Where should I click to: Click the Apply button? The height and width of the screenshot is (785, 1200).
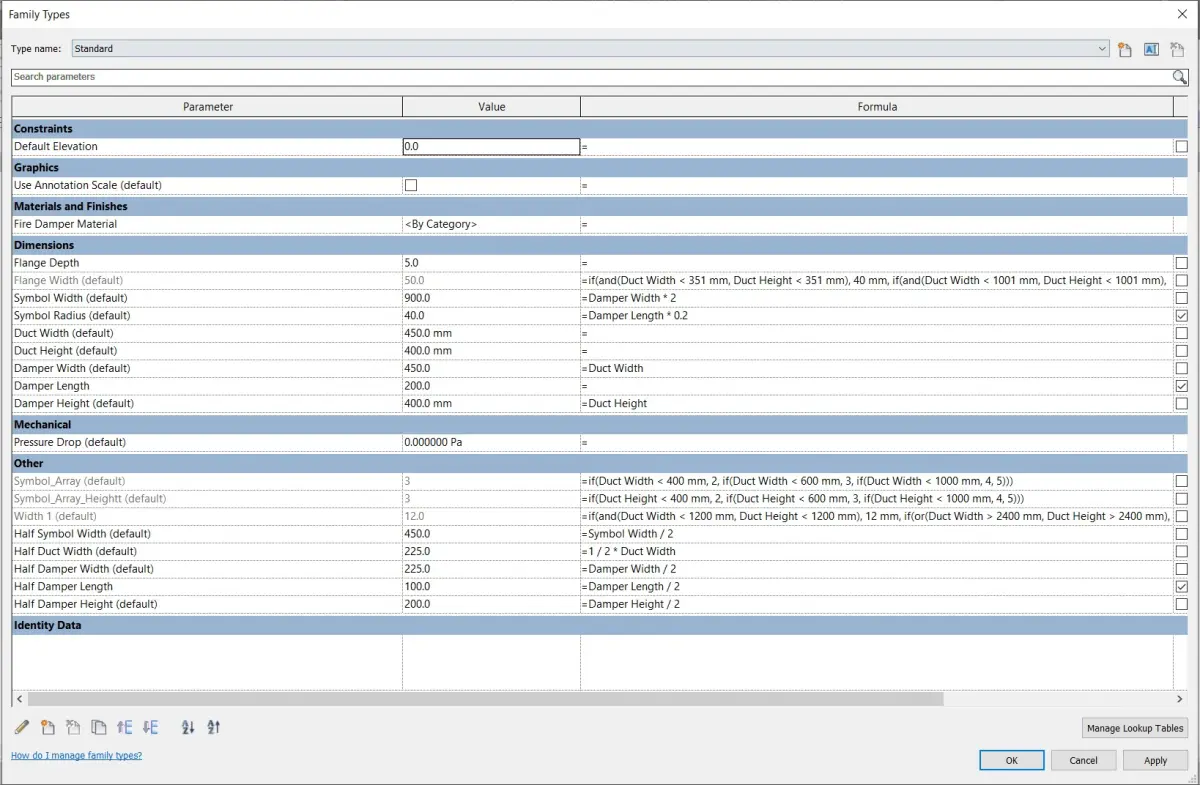point(1156,760)
